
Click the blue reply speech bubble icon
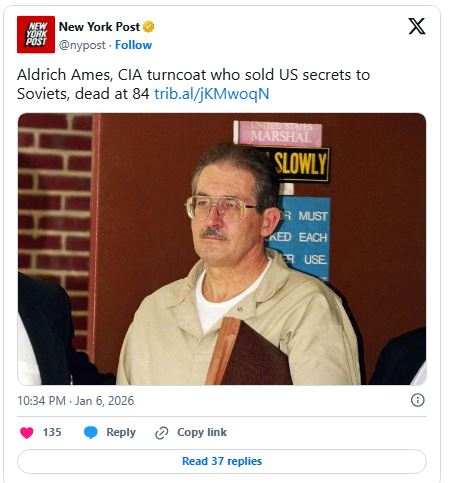[91, 432]
